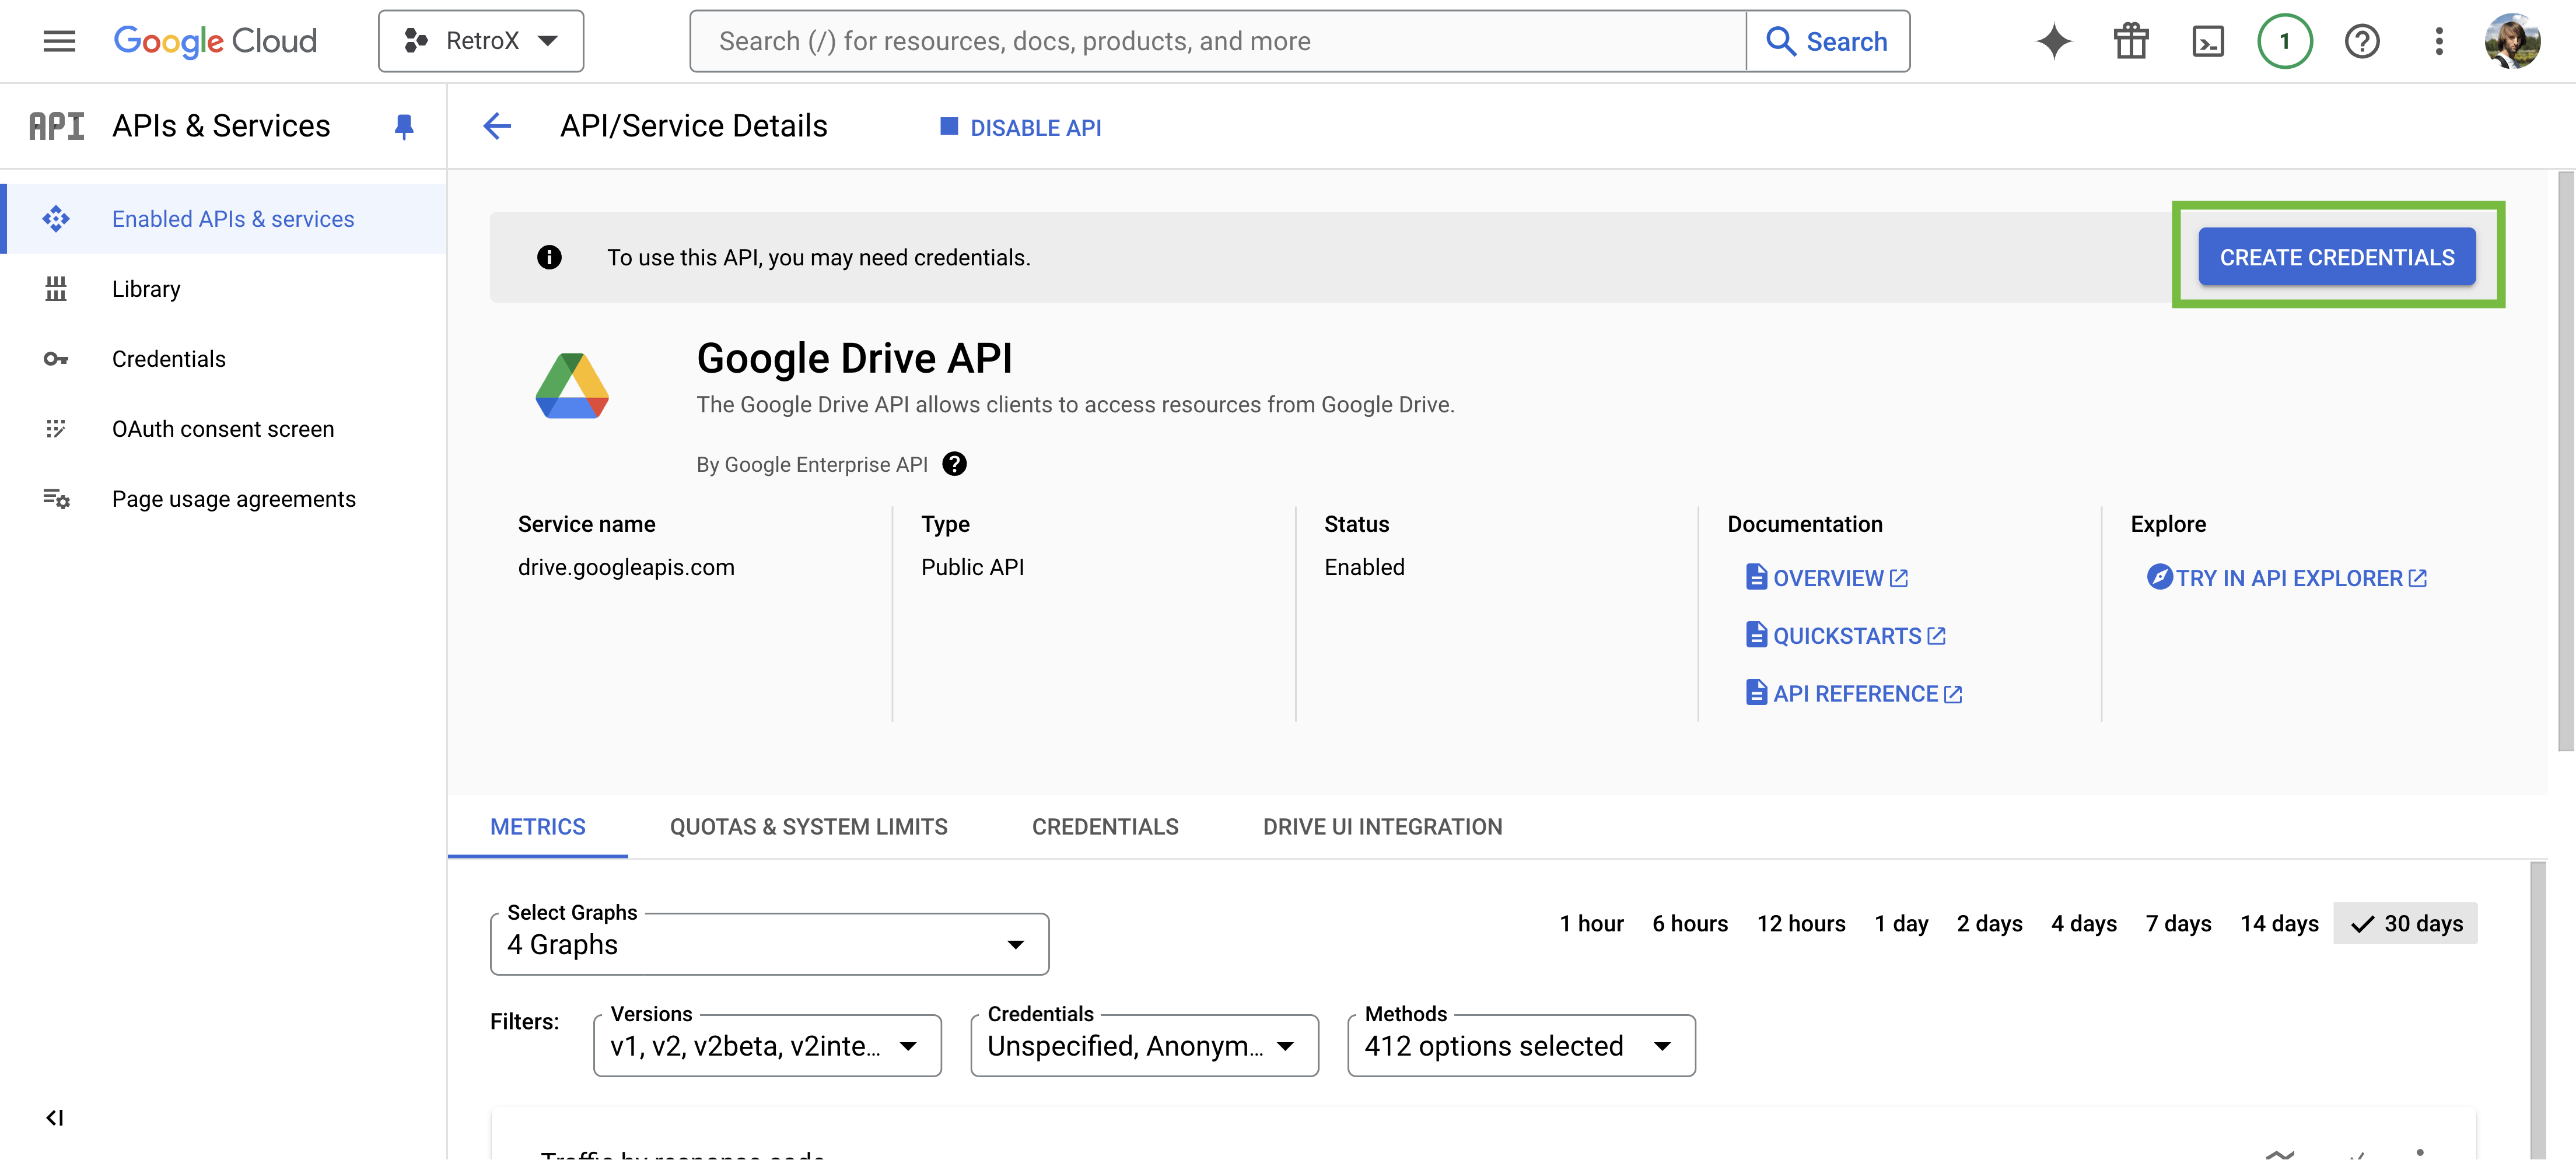Open the user account avatar

coord(2512,41)
